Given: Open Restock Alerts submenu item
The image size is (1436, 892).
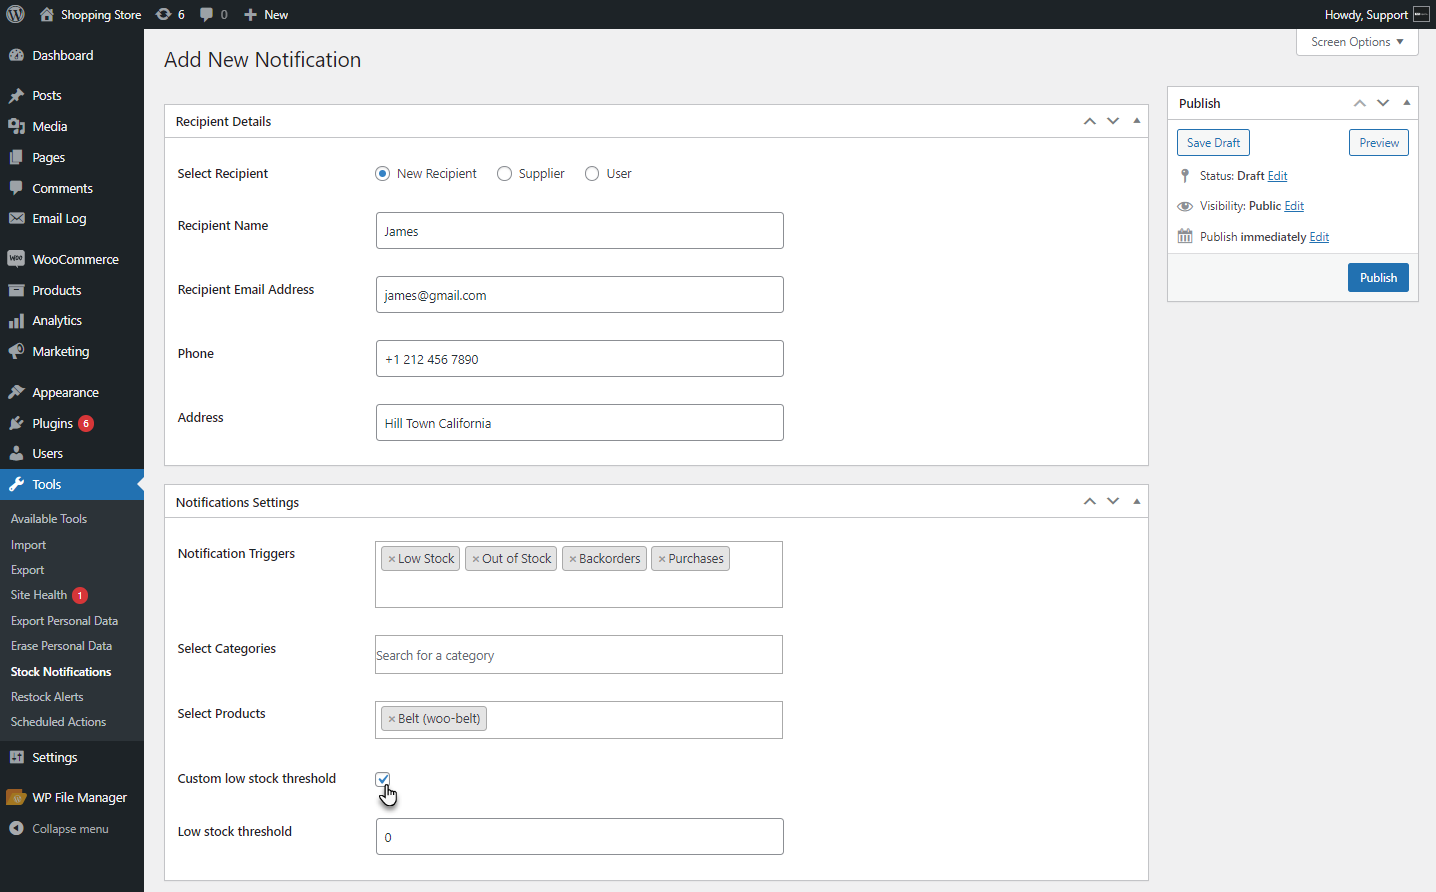Looking at the screenshot, I should pyautogui.click(x=47, y=697).
